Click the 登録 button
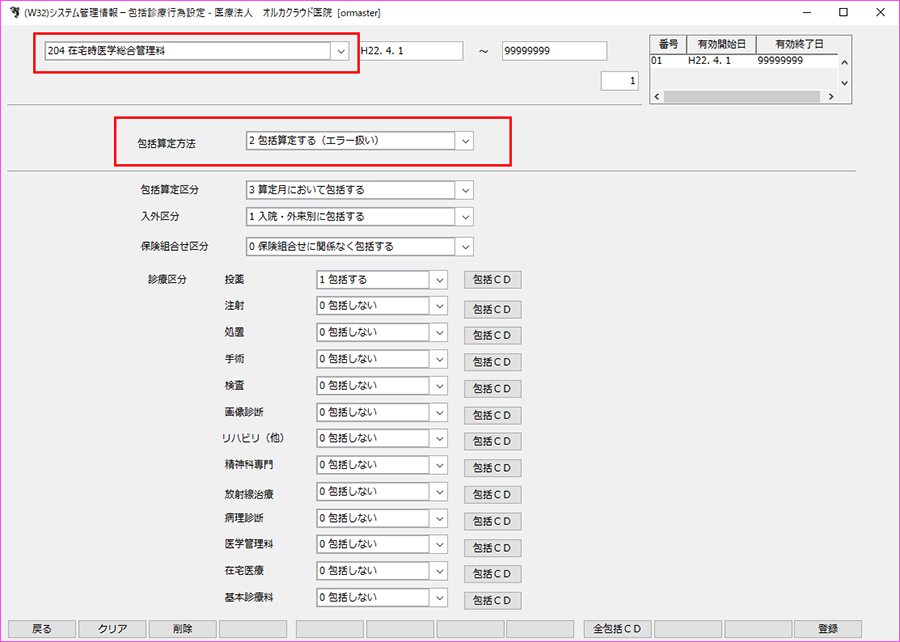 (828, 629)
